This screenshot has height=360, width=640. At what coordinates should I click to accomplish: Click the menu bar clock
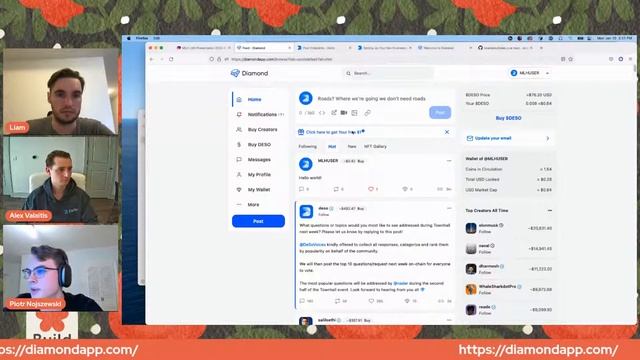[x=614, y=38]
